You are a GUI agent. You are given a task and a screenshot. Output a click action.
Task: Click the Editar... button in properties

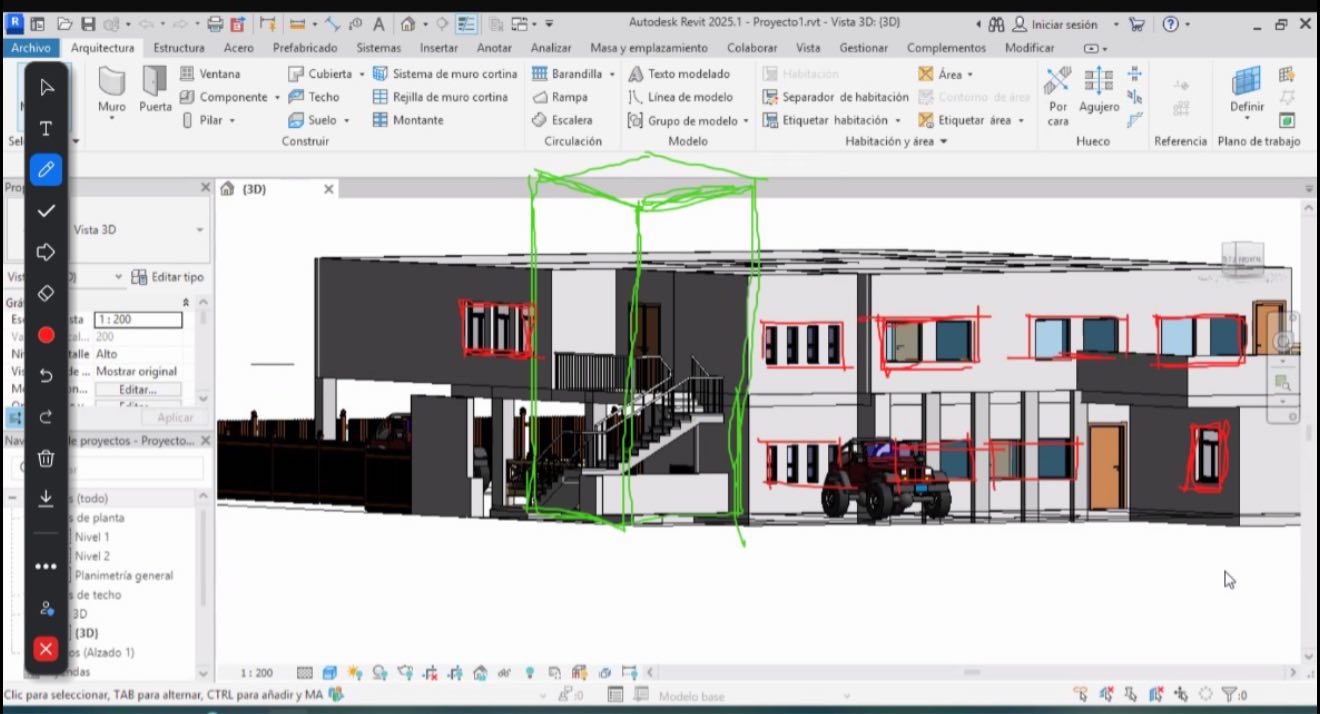tap(139, 389)
